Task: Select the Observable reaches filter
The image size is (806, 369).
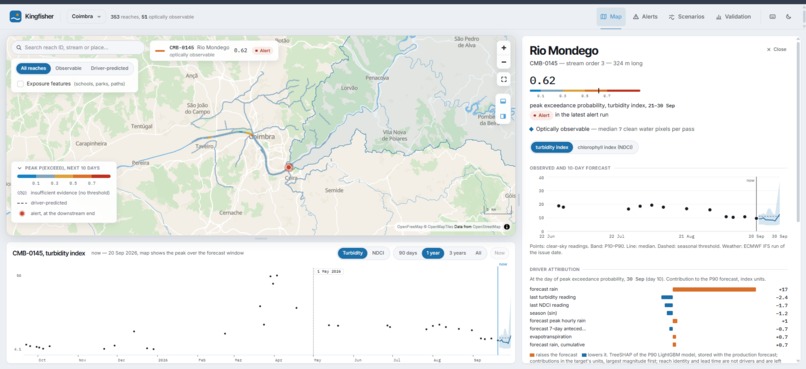Action: click(68, 68)
